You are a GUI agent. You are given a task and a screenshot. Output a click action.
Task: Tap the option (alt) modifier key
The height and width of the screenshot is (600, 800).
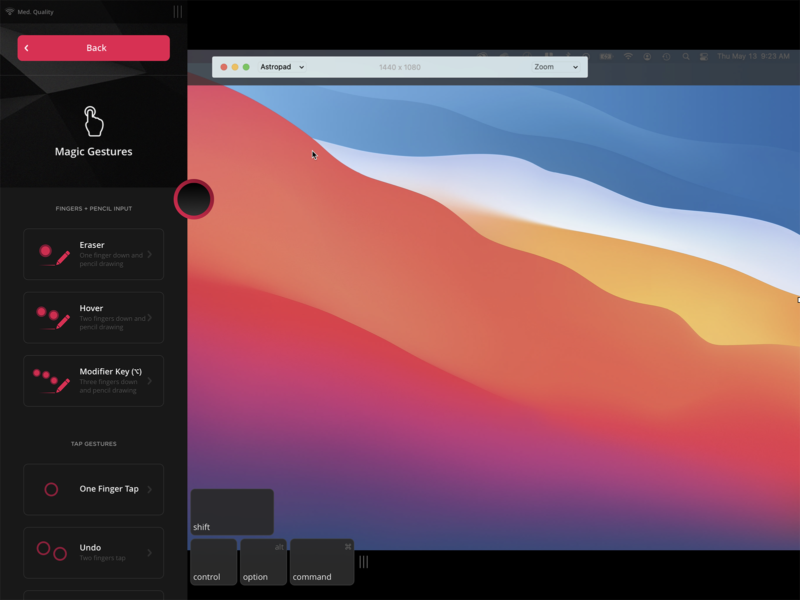tap(263, 562)
